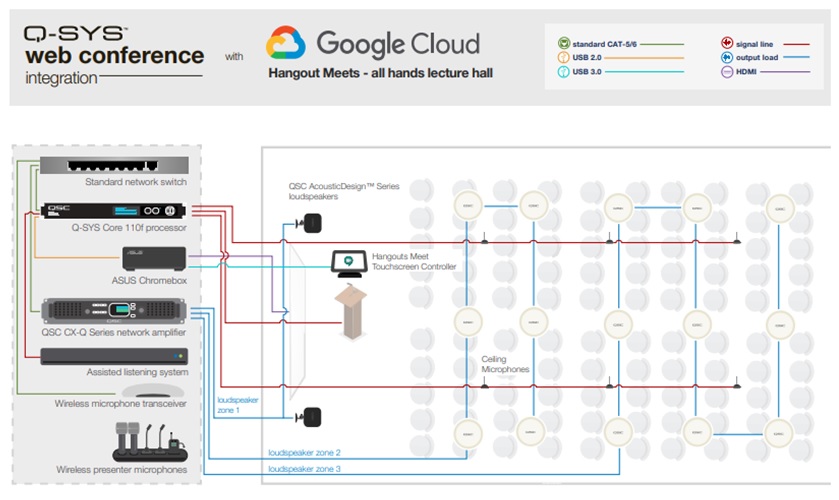Click the 'USB 2.0' legend label
839x500 pixels.
pos(587,58)
